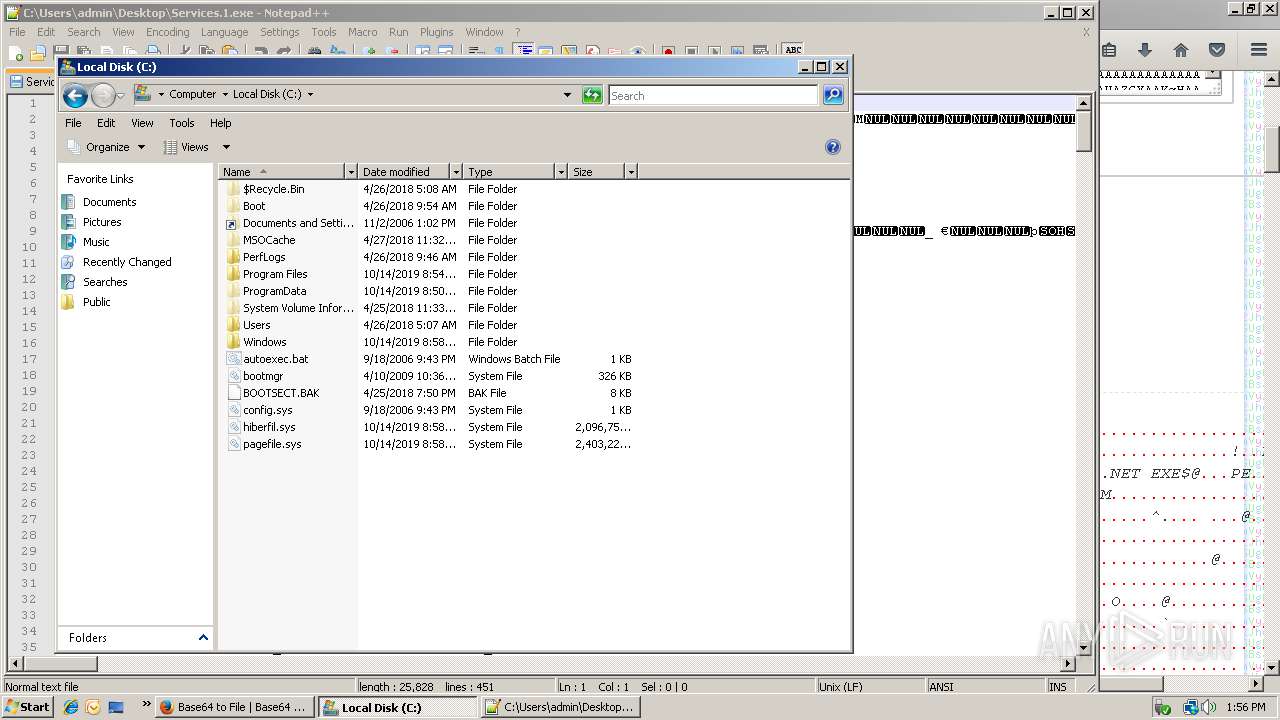Switch to Base64 to File Firefox taskbar button
Image resolution: width=1280 pixels, height=720 pixels.
click(x=235, y=707)
